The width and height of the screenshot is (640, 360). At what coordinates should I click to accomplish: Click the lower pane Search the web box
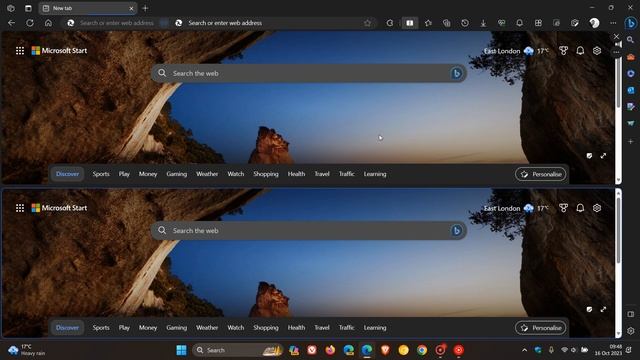[309, 231]
